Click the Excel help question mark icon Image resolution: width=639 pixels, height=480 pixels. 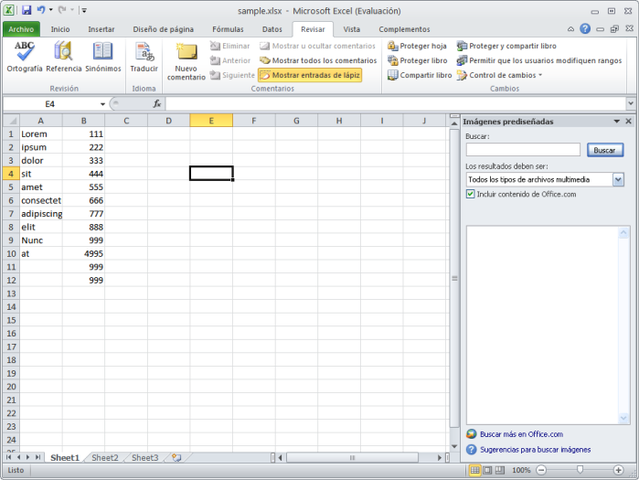585,29
